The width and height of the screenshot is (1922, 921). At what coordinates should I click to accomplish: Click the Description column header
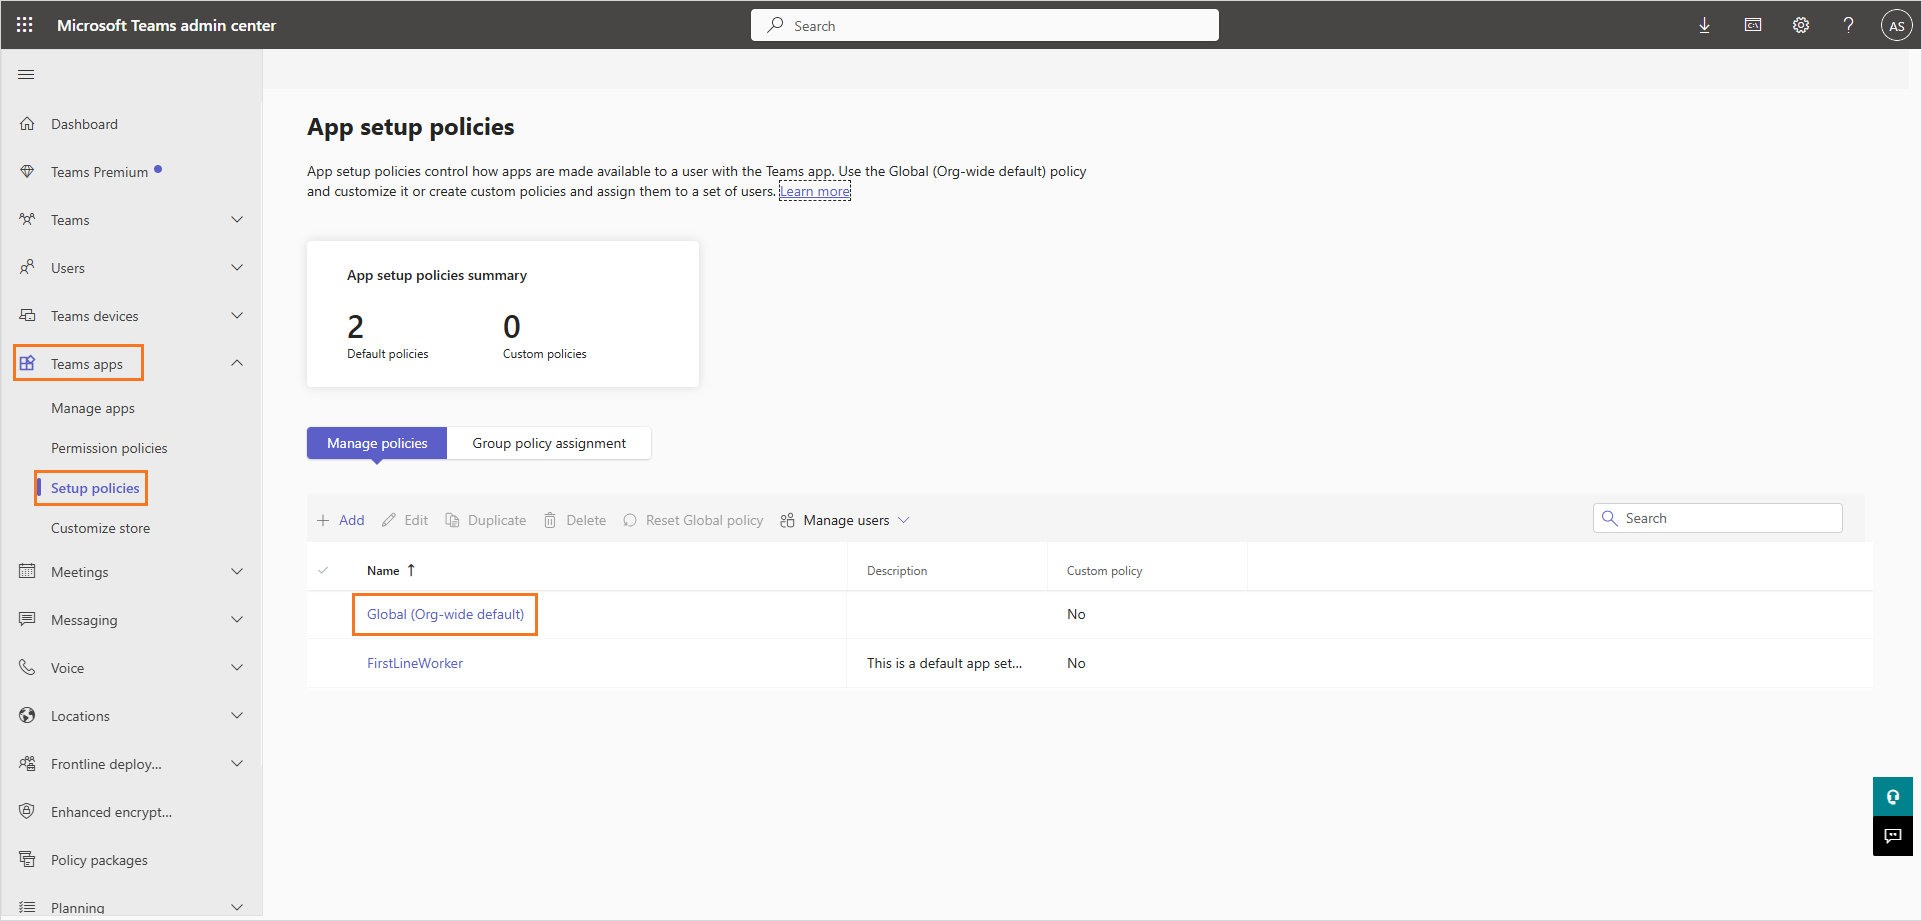pos(897,571)
